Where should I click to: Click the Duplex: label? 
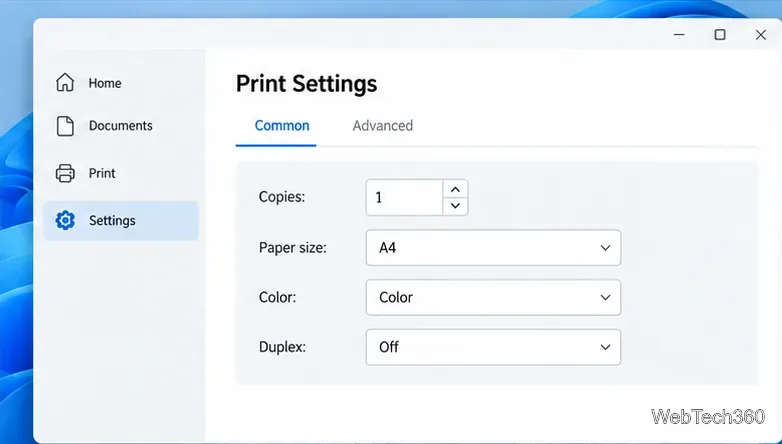pos(282,347)
